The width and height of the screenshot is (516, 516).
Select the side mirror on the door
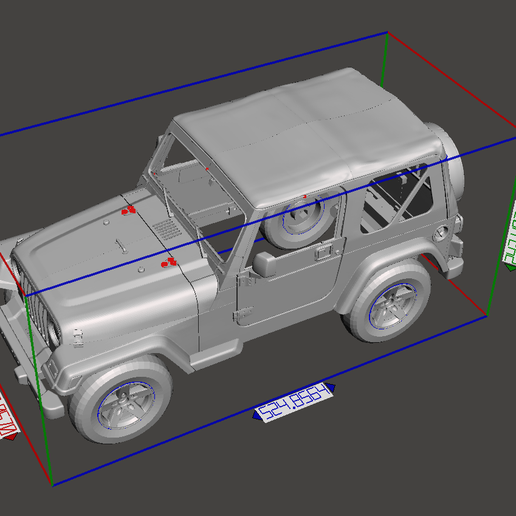coord(265,264)
